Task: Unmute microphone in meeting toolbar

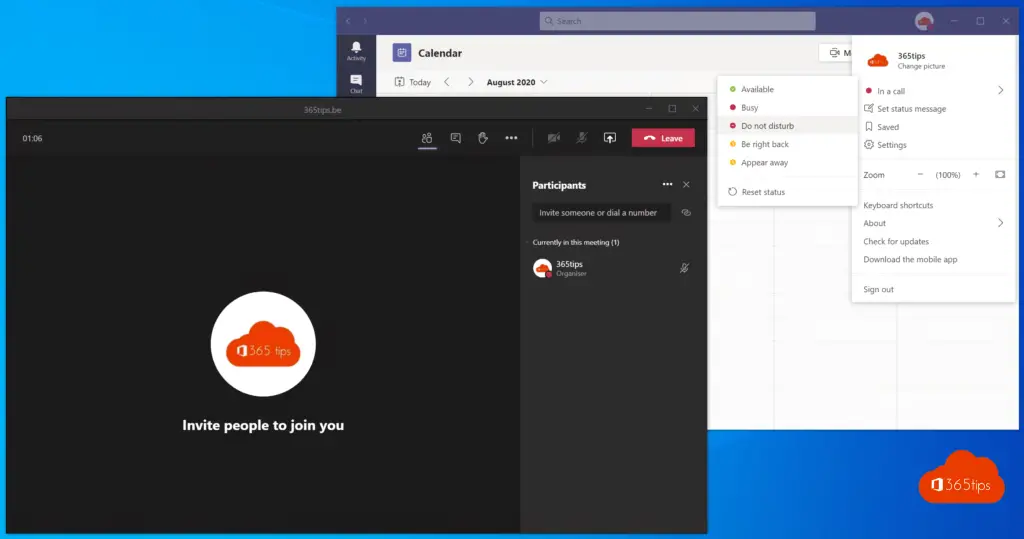Action: point(581,138)
